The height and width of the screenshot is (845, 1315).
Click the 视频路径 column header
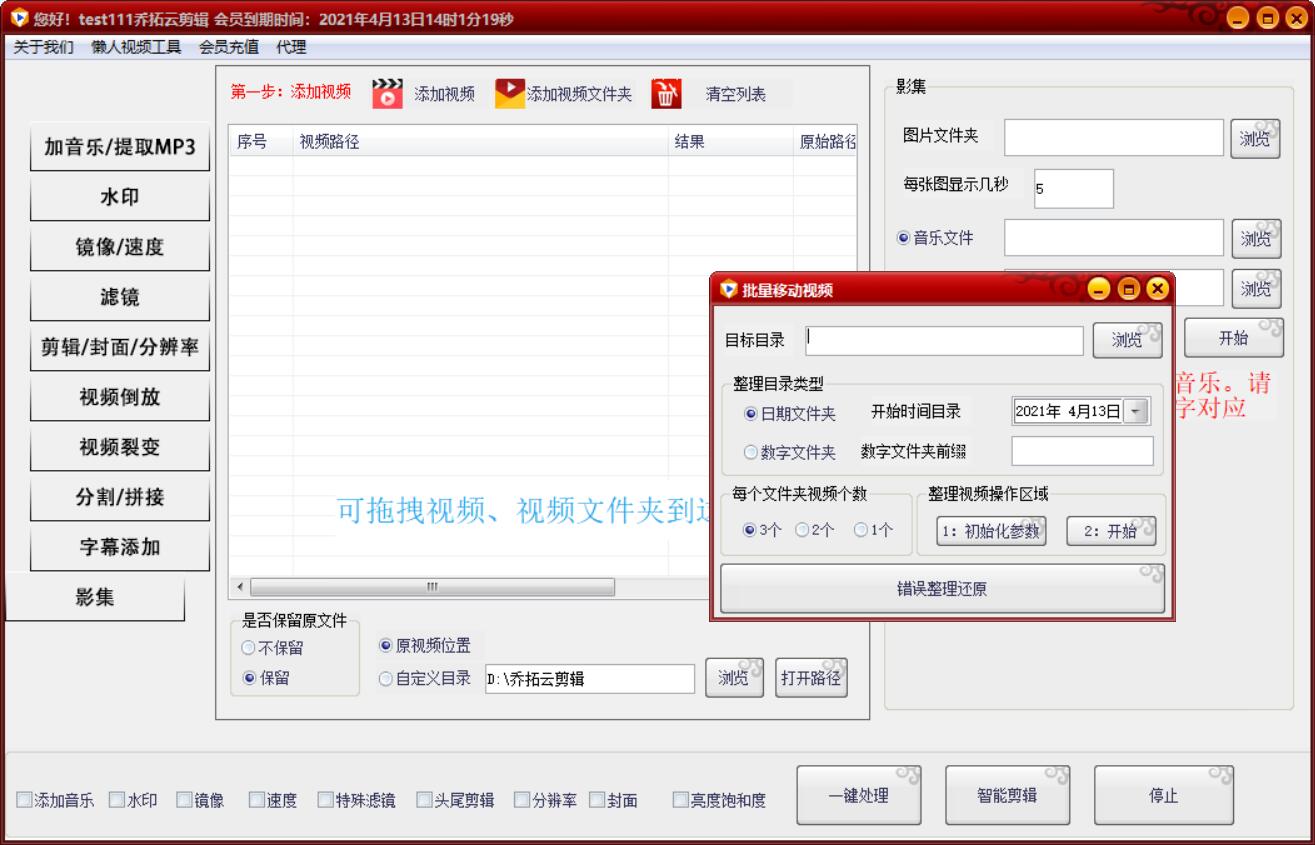click(480, 141)
